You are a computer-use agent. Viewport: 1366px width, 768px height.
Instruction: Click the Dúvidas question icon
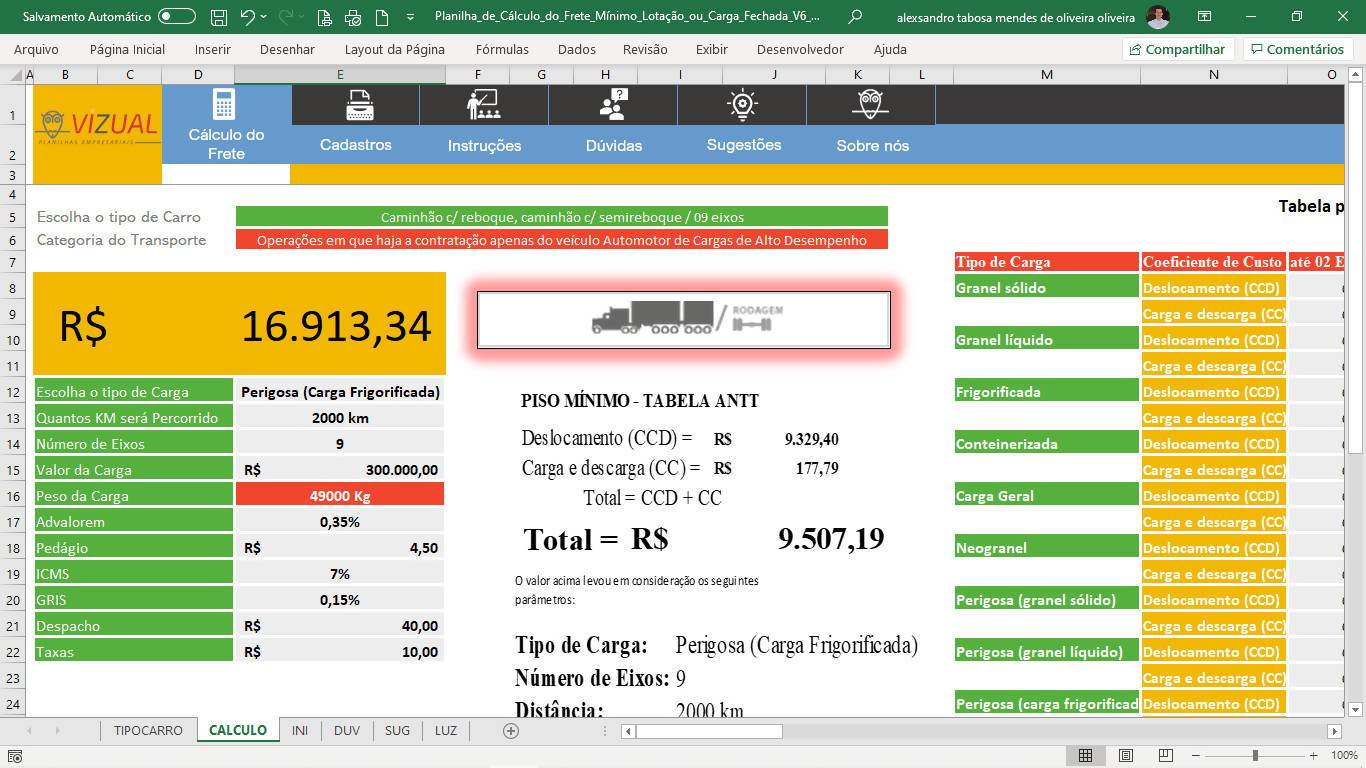point(612,104)
